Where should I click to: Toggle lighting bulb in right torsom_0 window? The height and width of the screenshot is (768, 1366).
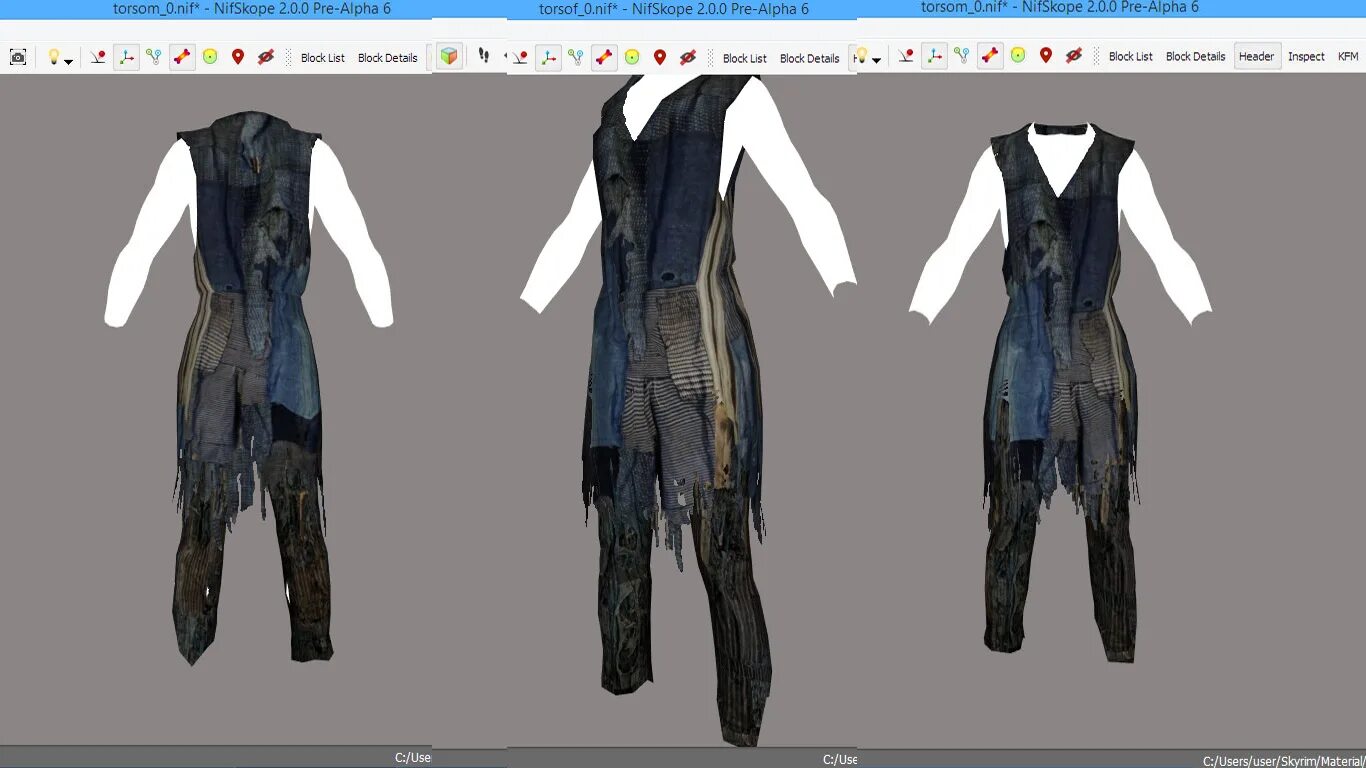pos(863,56)
